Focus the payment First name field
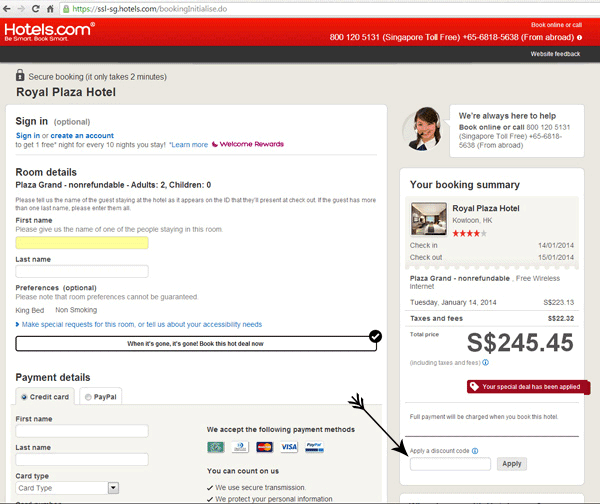 point(82,431)
